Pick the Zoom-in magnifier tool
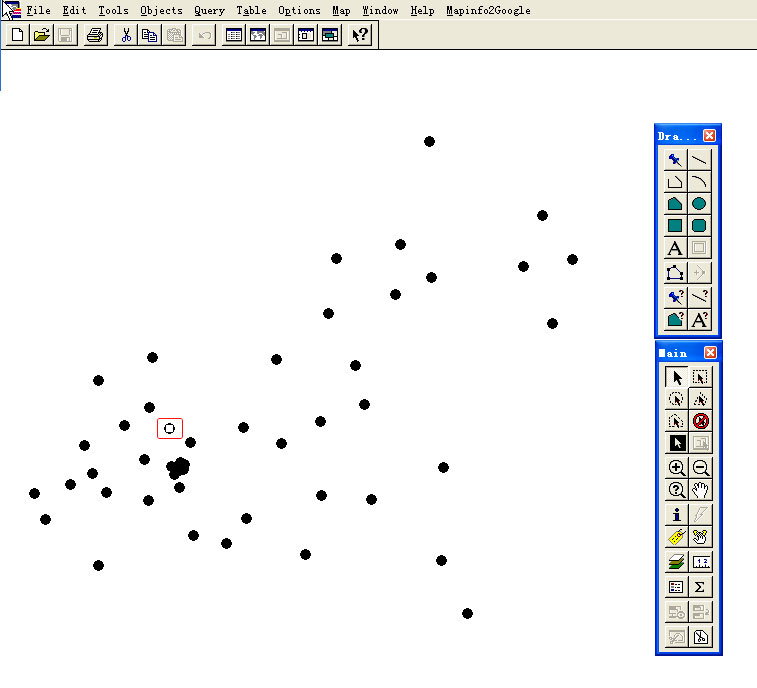Image resolution: width=757 pixels, height=688 pixels. tap(676, 468)
